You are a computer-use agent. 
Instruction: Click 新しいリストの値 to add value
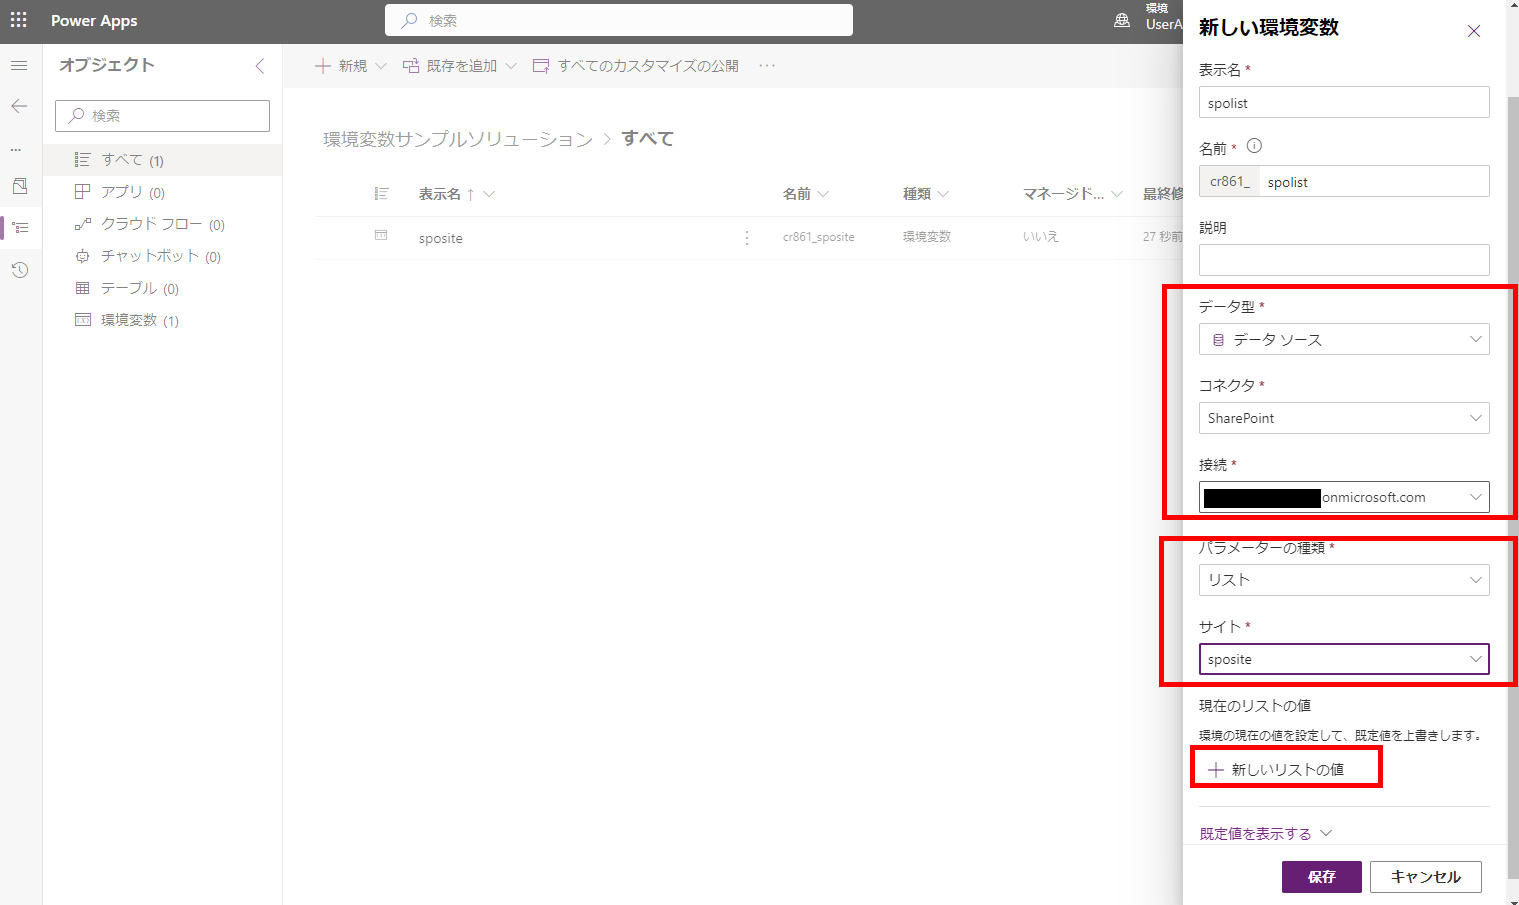[x=1277, y=769]
